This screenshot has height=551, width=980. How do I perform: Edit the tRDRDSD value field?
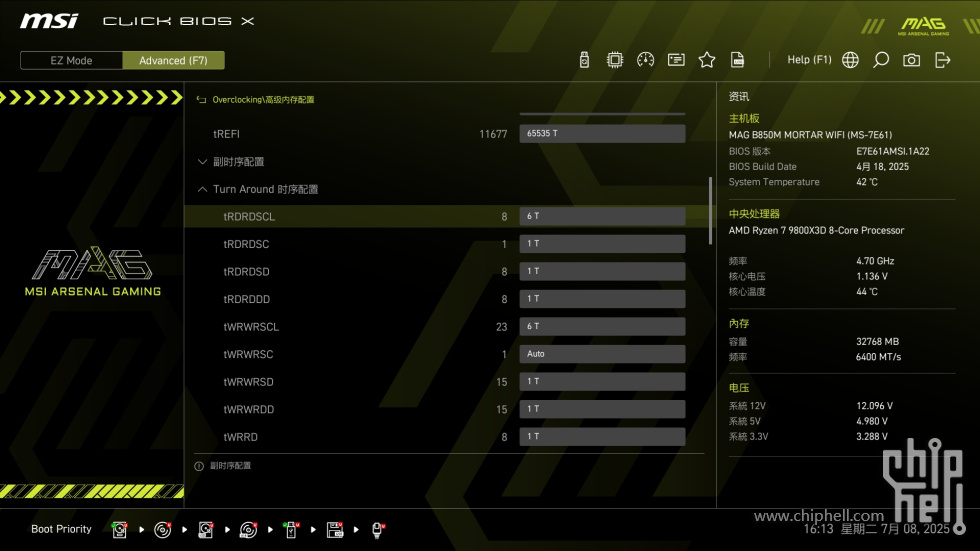tap(602, 271)
